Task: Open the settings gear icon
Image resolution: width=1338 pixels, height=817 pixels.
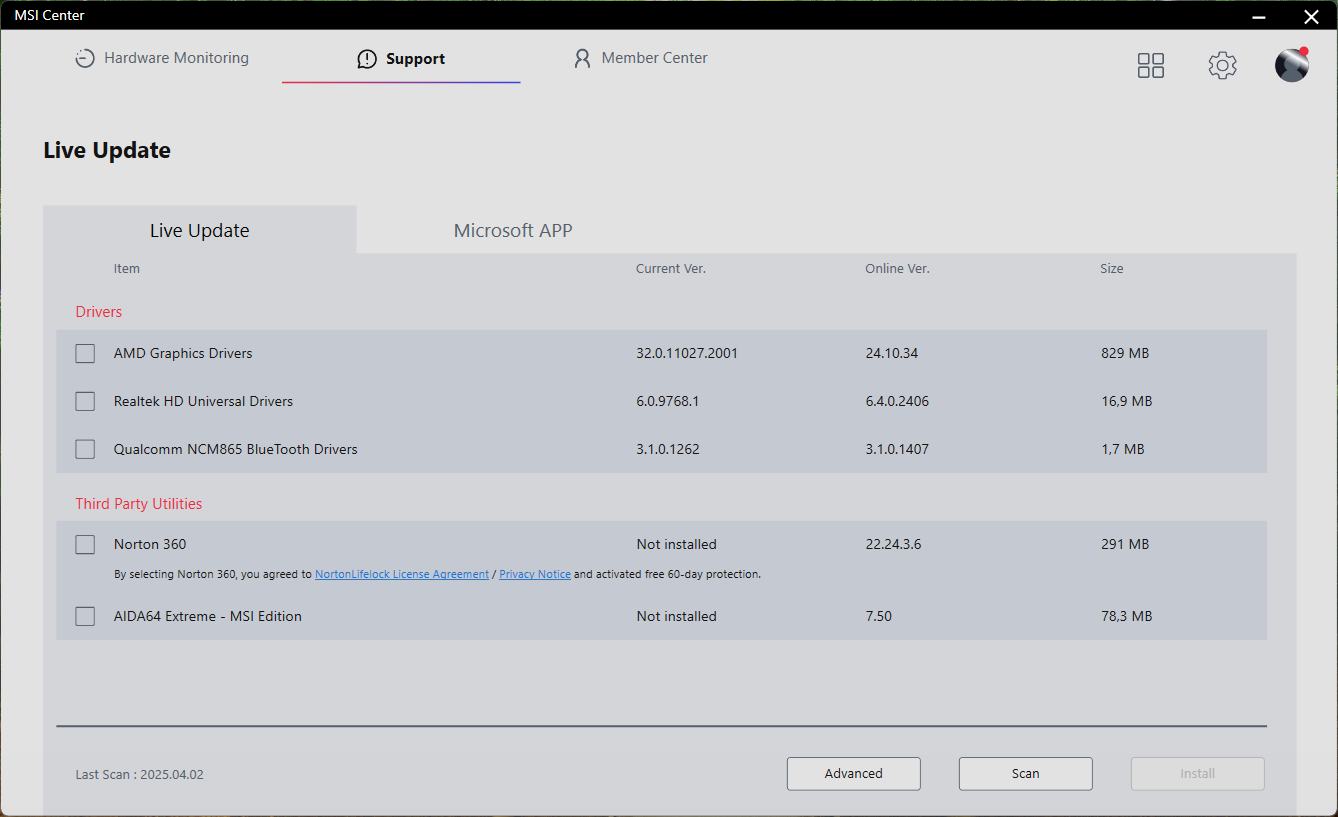Action: 1222,66
